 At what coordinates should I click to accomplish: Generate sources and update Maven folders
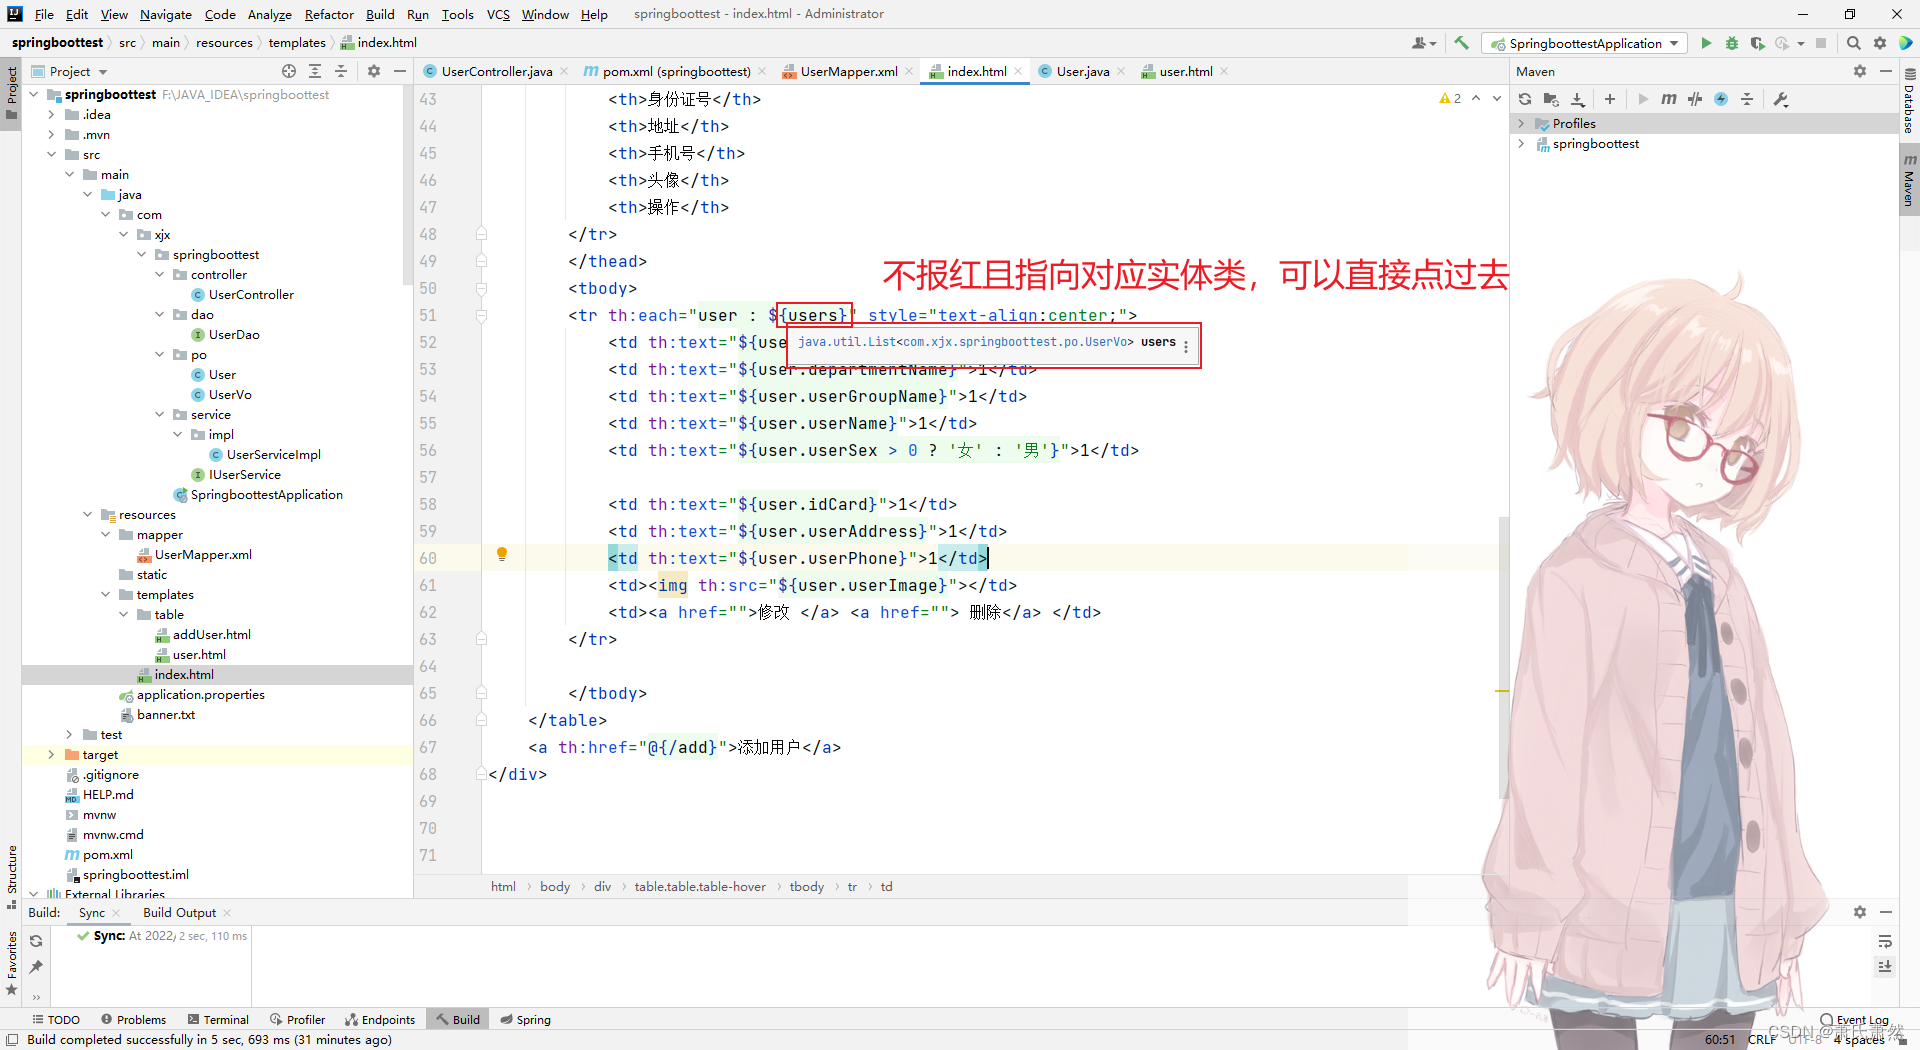tap(1551, 99)
